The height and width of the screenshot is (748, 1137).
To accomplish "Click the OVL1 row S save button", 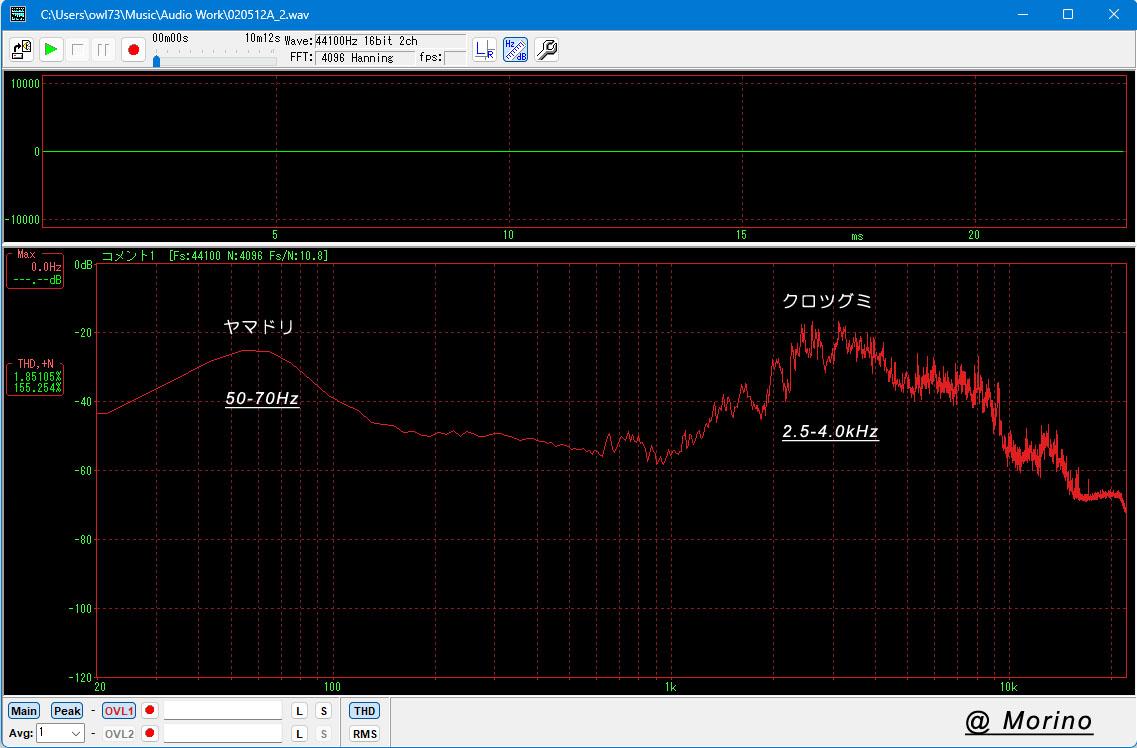I will (x=323, y=711).
